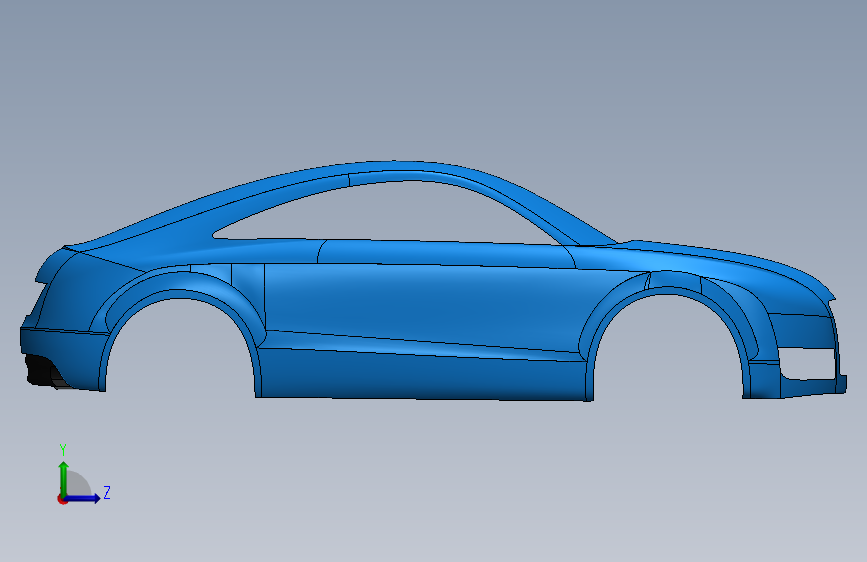867x562 pixels.
Task: Click the red origin point of triad
Action: (x=62, y=499)
